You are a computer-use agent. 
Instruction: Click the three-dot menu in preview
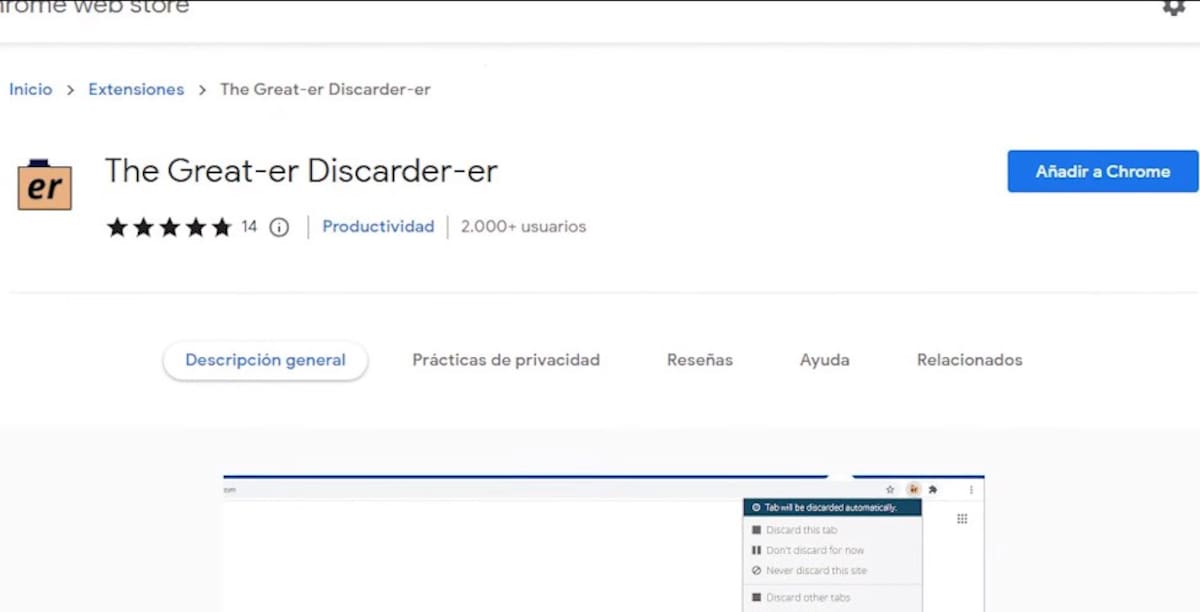coord(971,490)
